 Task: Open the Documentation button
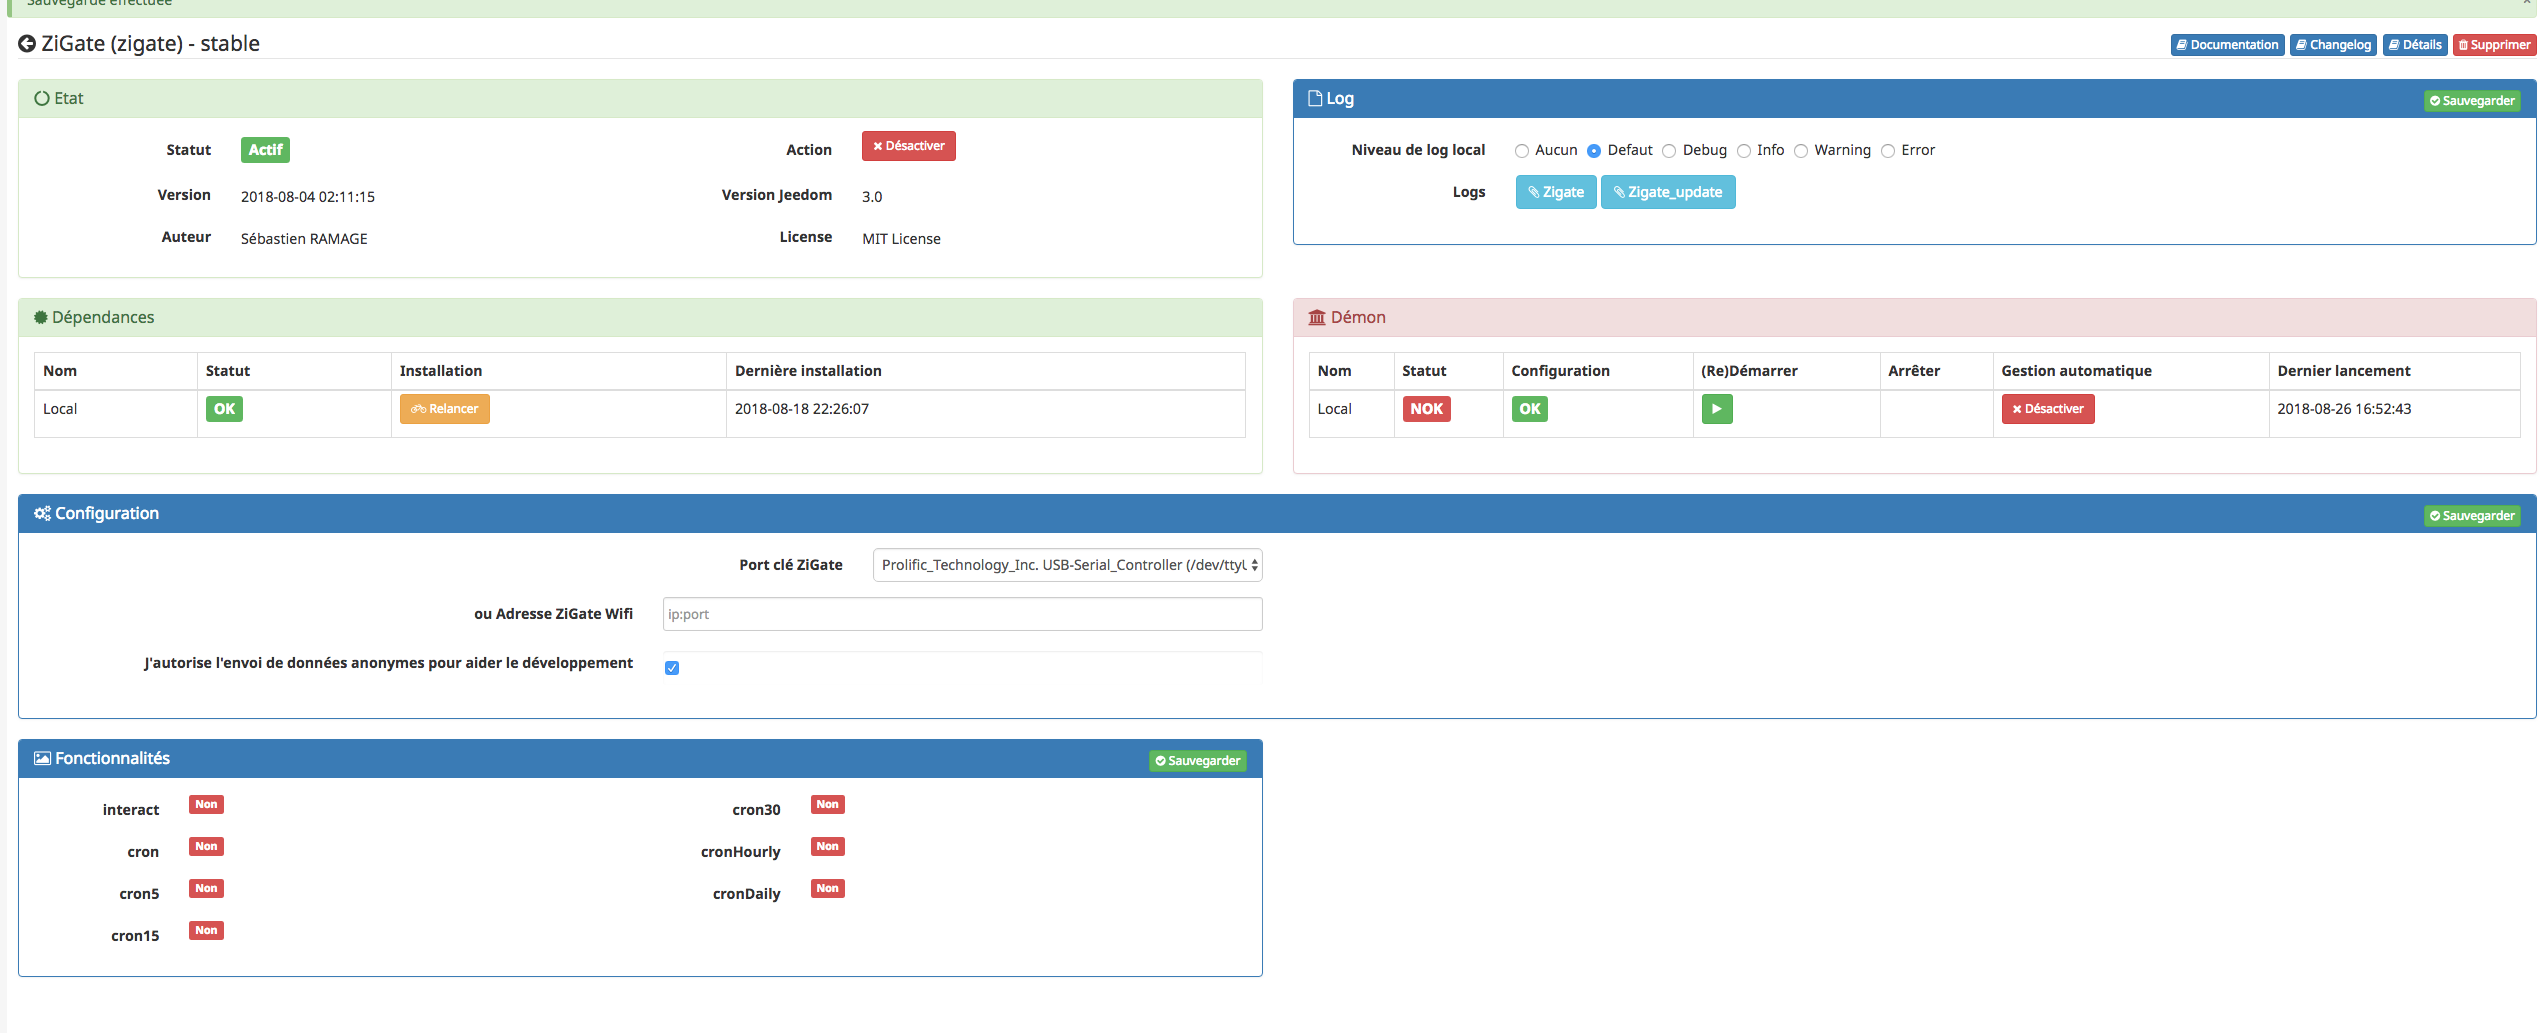coord(2227,45)
